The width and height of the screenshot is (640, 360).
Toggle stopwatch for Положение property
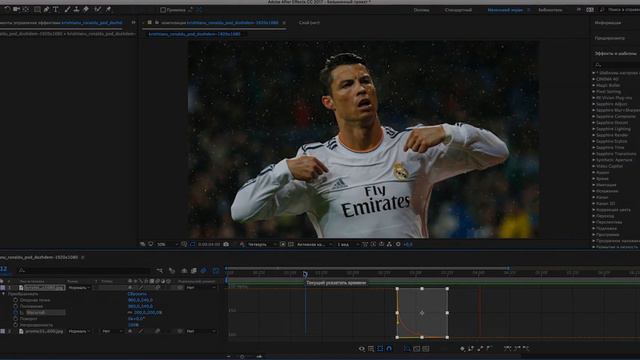16,306
